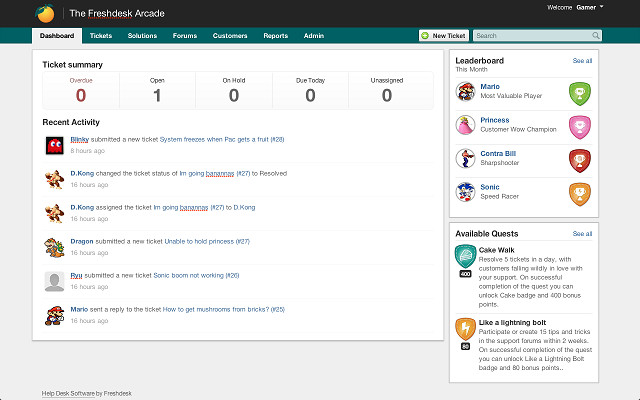Screen dimensions: 640x400
Task: Click the search magnifier icon
Action: 596,36
